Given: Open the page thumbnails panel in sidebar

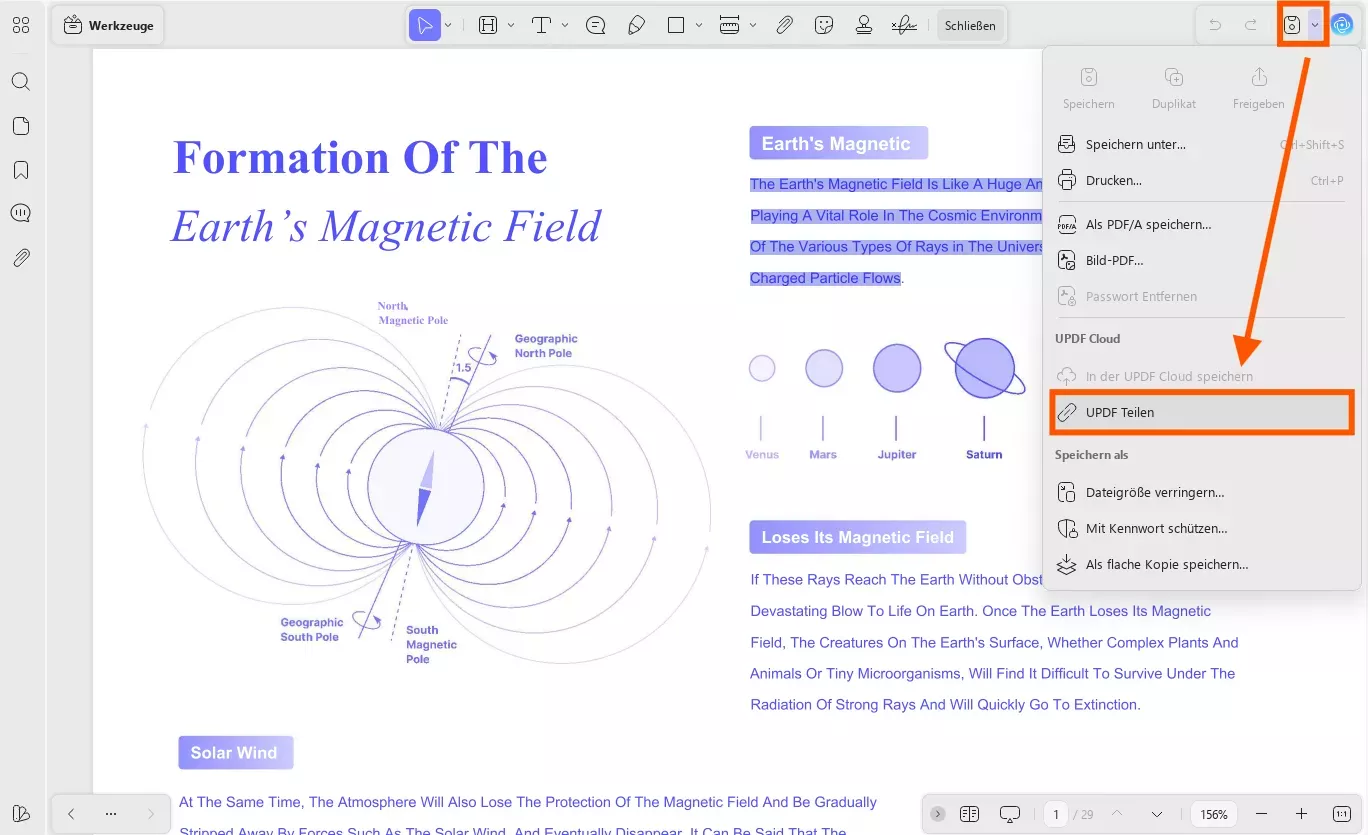Looking at the screenshot, I should pyautogui.click(x=21, y=126).
